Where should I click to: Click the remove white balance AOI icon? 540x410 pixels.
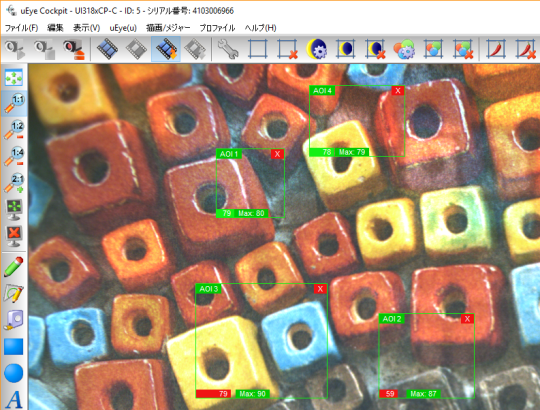click(x=463, y=49)
